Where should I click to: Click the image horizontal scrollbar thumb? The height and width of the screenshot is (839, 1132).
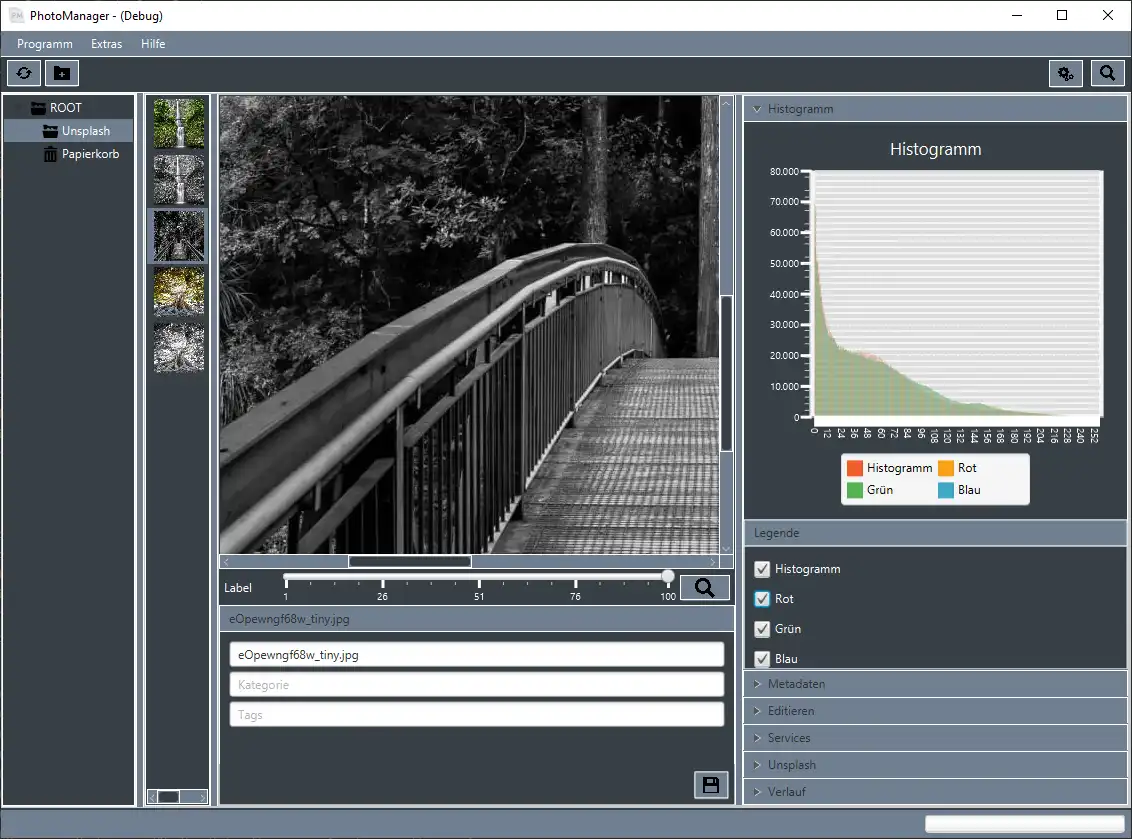pyautogui.click(x=410, y=562)
